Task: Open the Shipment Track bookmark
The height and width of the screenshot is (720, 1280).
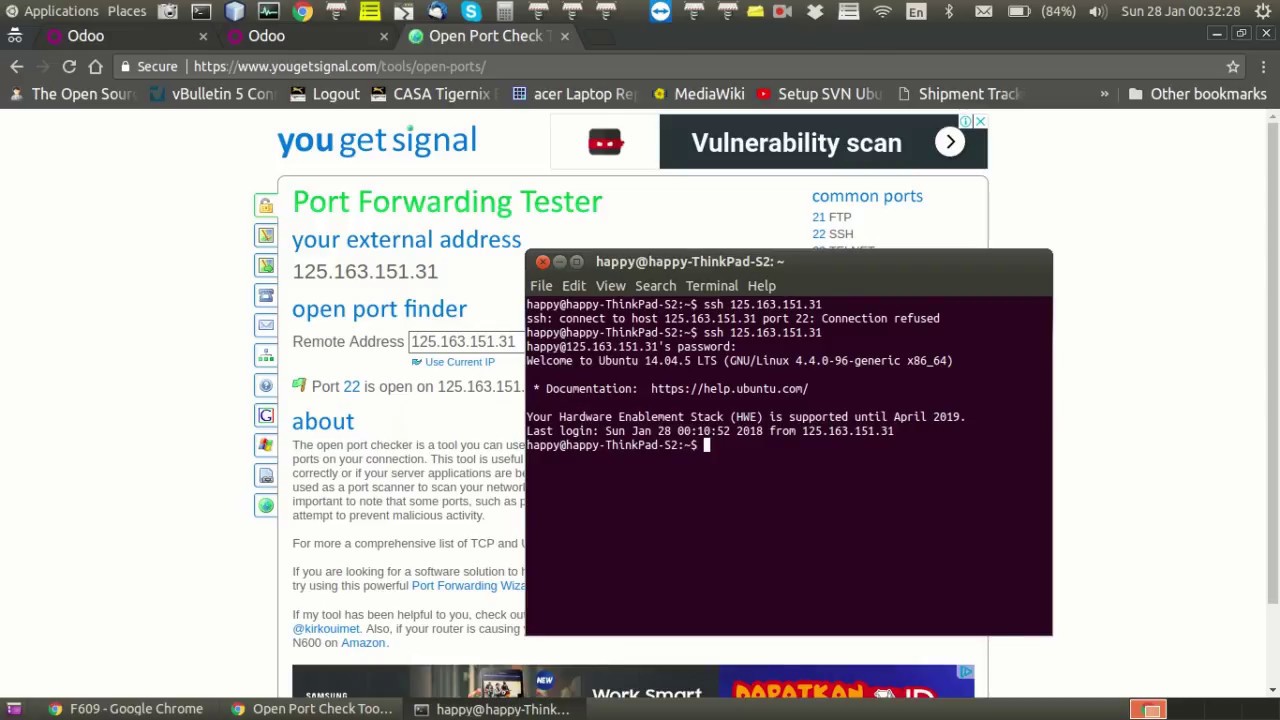Action: click(x=959, y=94)
